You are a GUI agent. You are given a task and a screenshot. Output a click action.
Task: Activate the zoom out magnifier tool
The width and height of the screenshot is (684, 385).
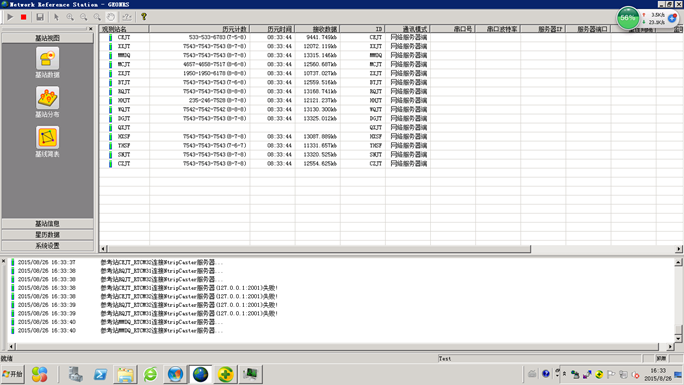(x=83, y=17)
